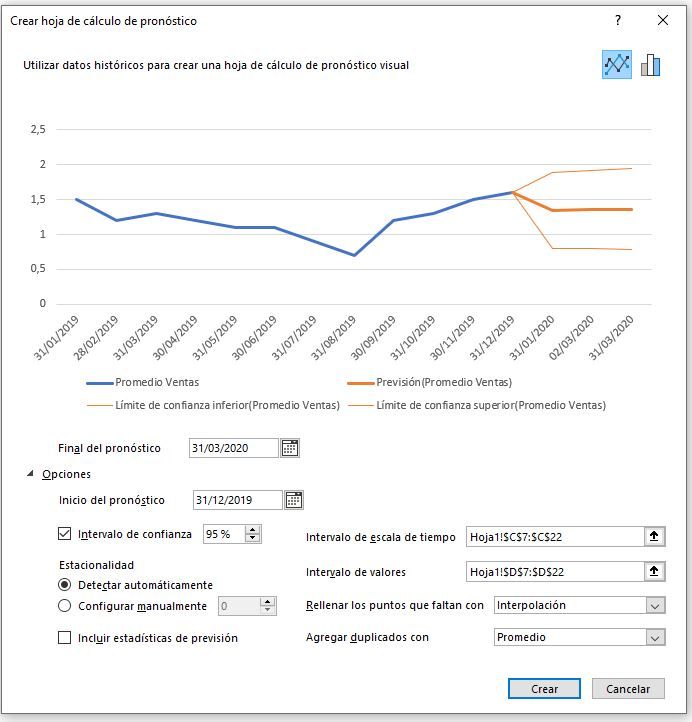This screenshot has height=722, width=692.
Task: Open the Agregar duplicados con dropdown
Action: click(655, 638)
